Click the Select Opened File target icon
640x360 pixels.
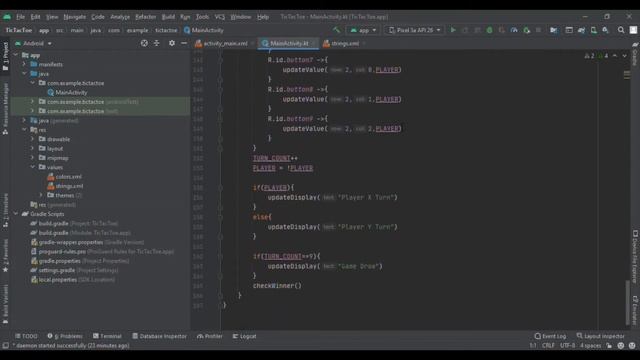[x=144, y=43]
